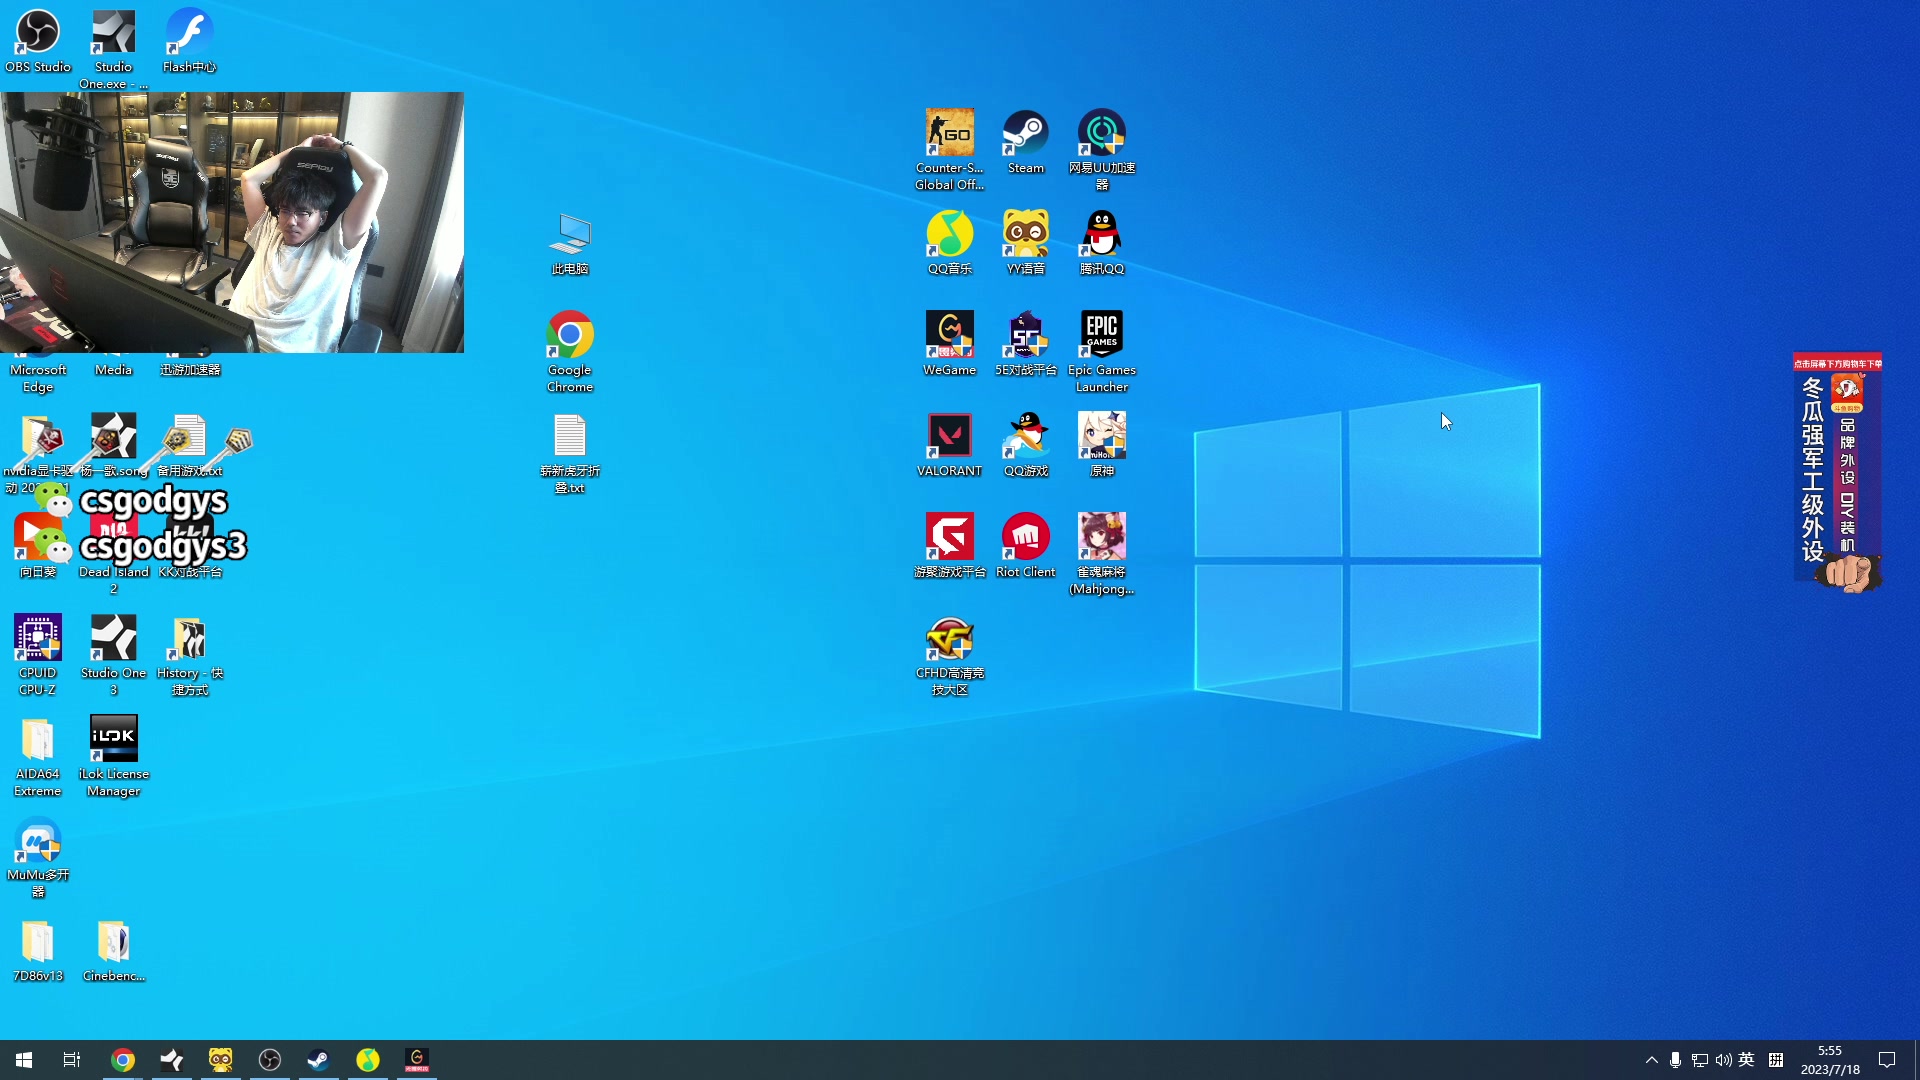Click the CFHD高清竞技大区 desktop icon

pos(950,655)
